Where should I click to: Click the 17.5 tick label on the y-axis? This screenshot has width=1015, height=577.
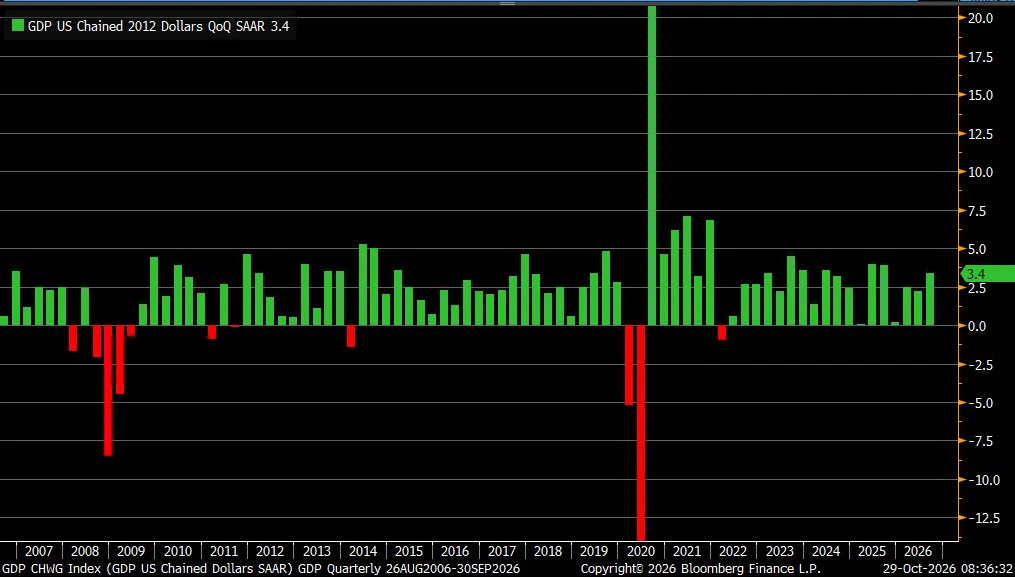(980, 57)
